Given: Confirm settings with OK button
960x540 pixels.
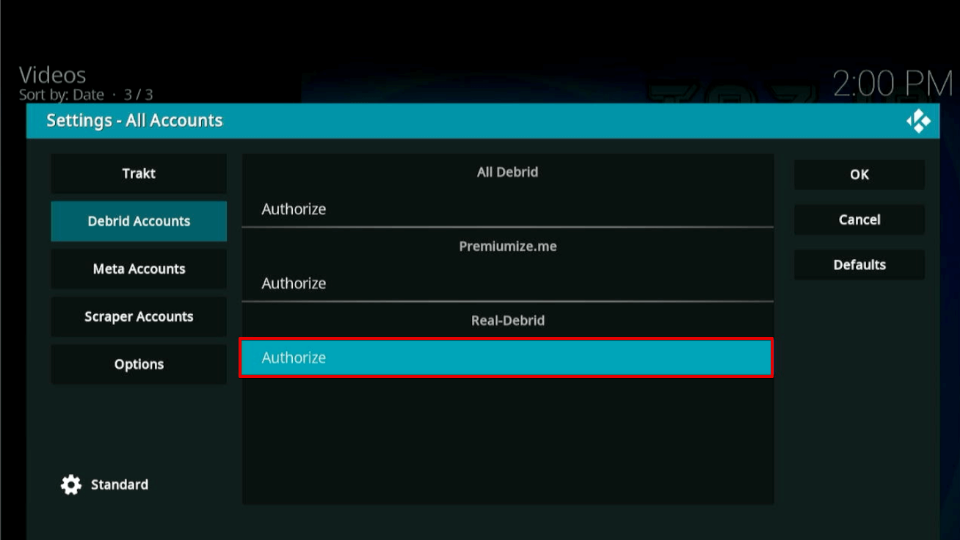Looking at the screenshot, I should click(x=860, y=174).
